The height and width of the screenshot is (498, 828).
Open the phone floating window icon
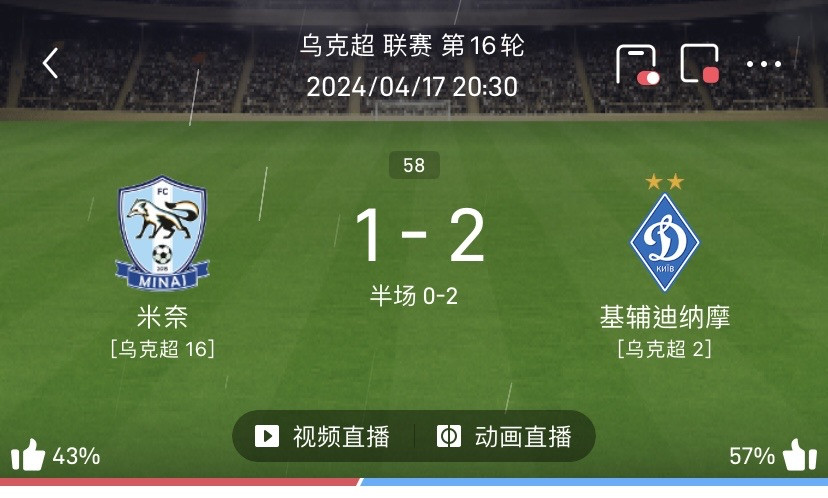tap(638, 64)
